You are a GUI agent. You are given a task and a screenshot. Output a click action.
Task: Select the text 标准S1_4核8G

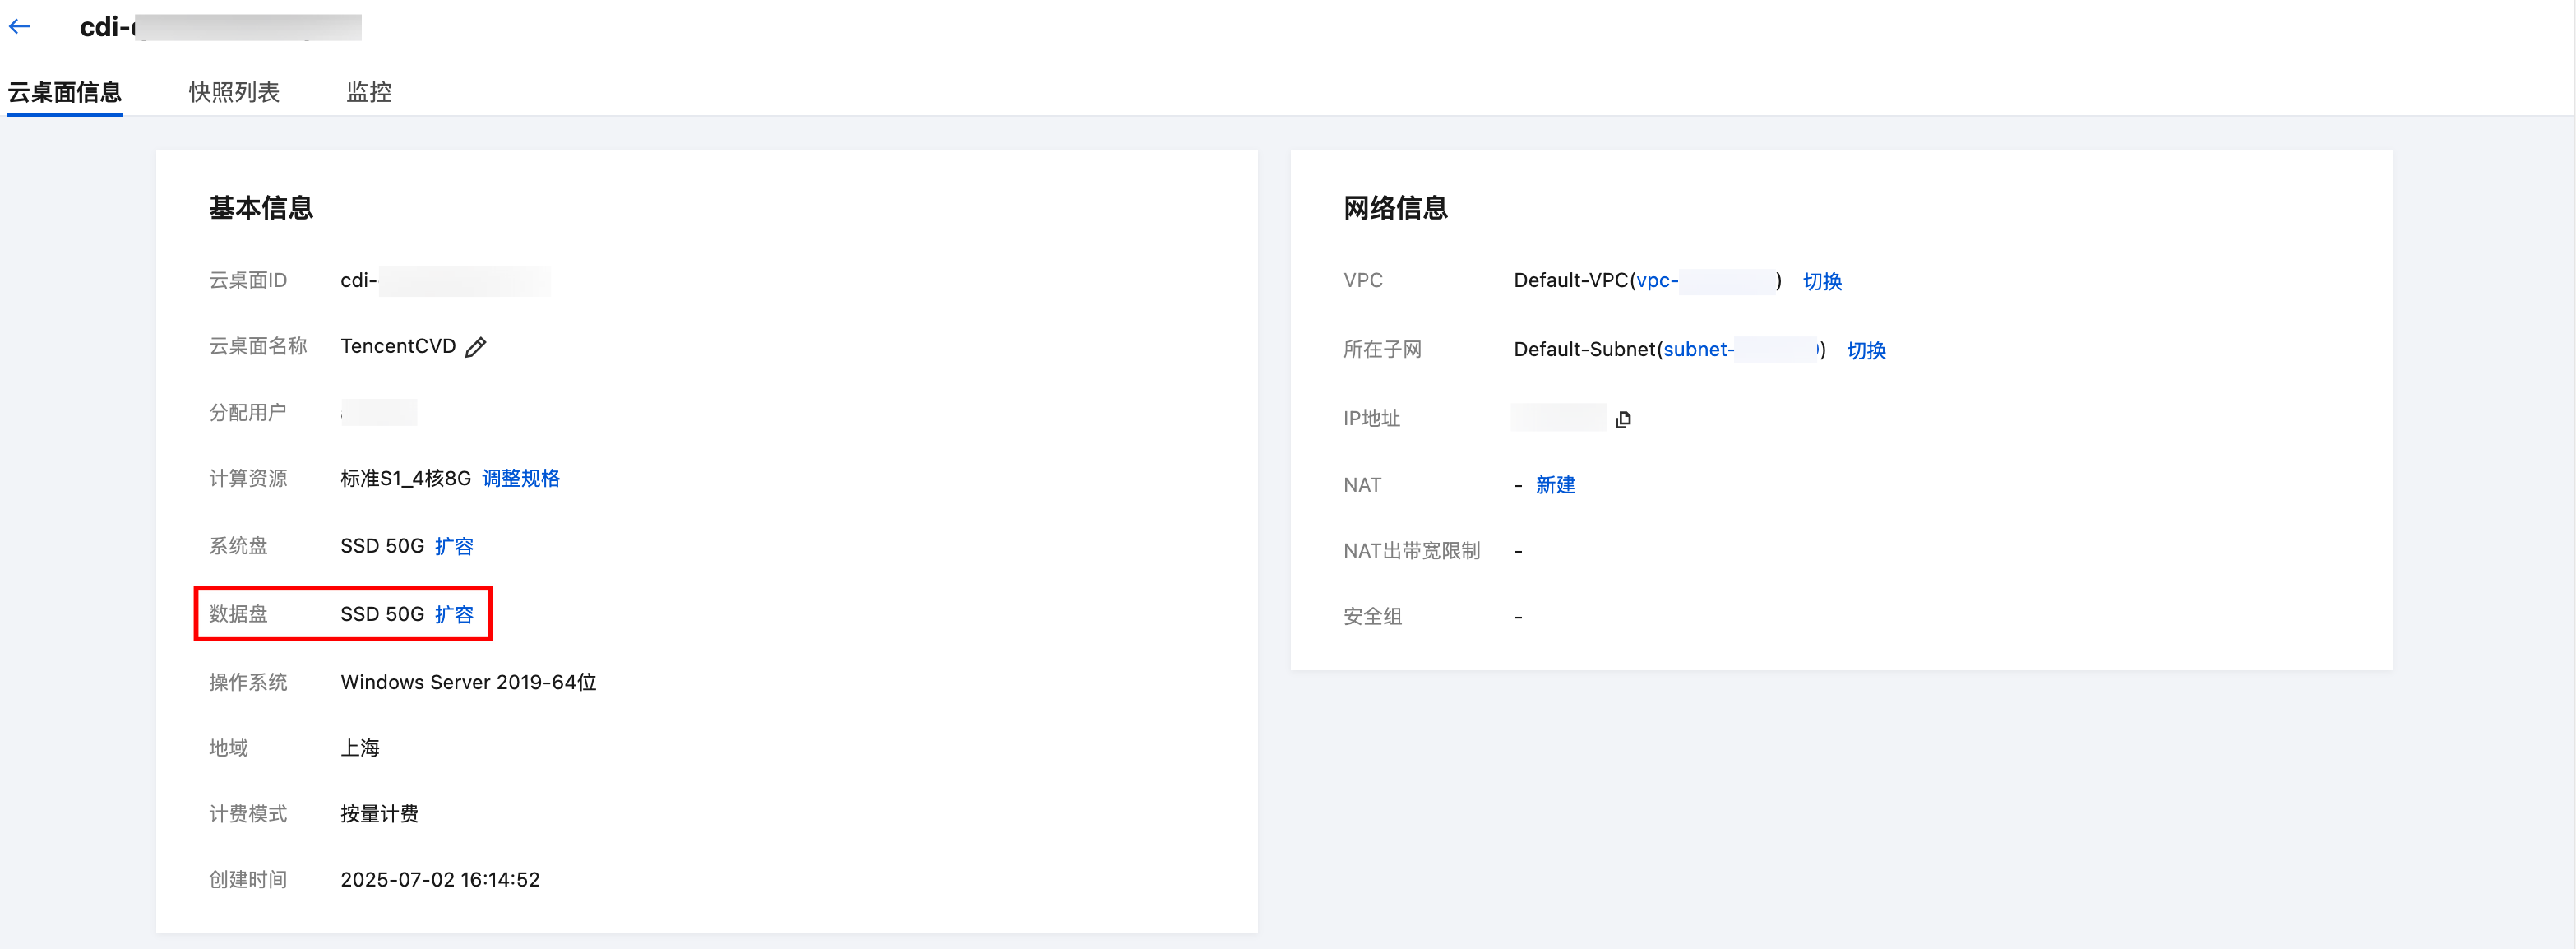(405, 478)
